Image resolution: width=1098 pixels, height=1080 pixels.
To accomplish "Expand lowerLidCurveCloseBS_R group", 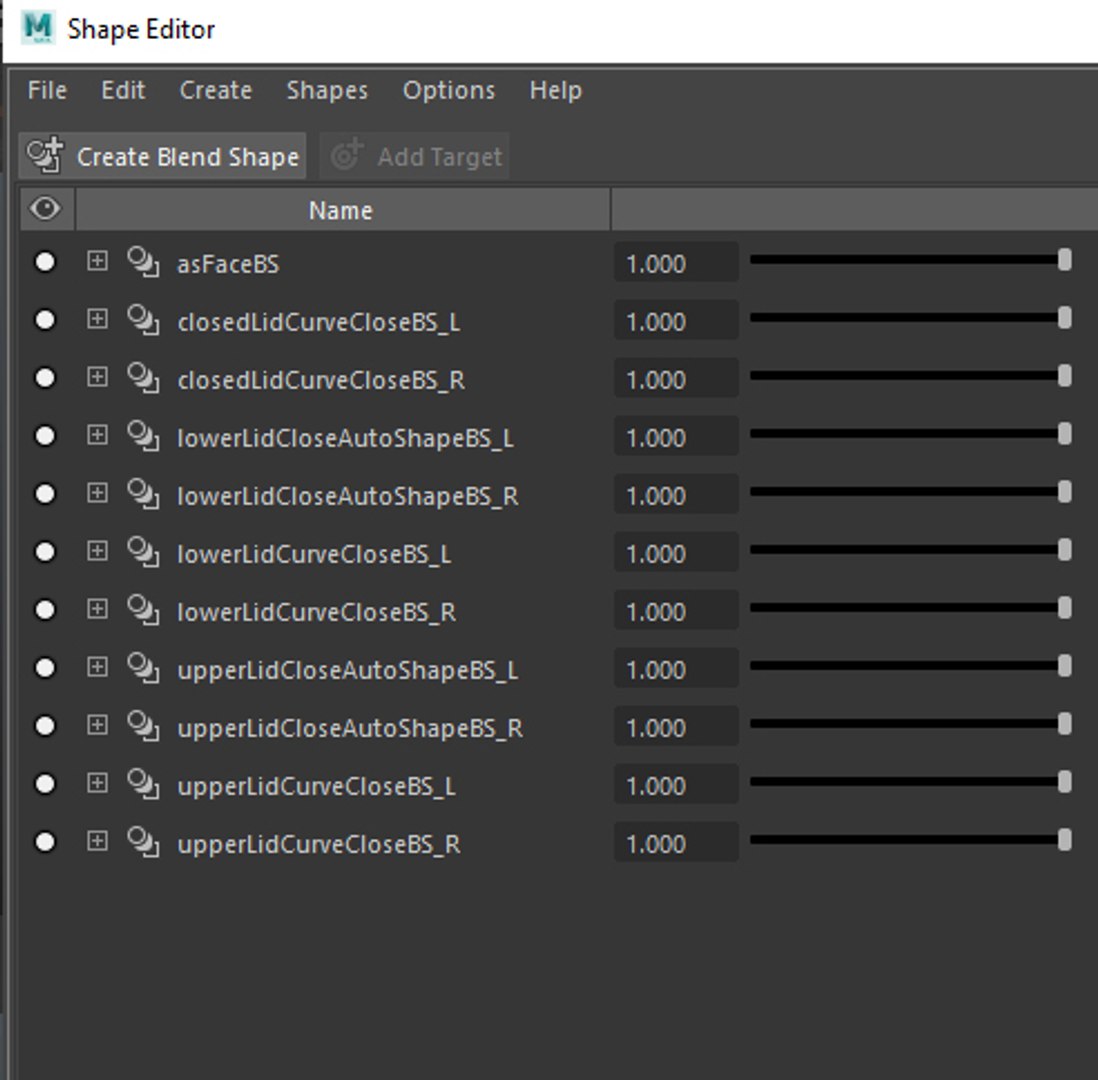I will tap(97, 610).
